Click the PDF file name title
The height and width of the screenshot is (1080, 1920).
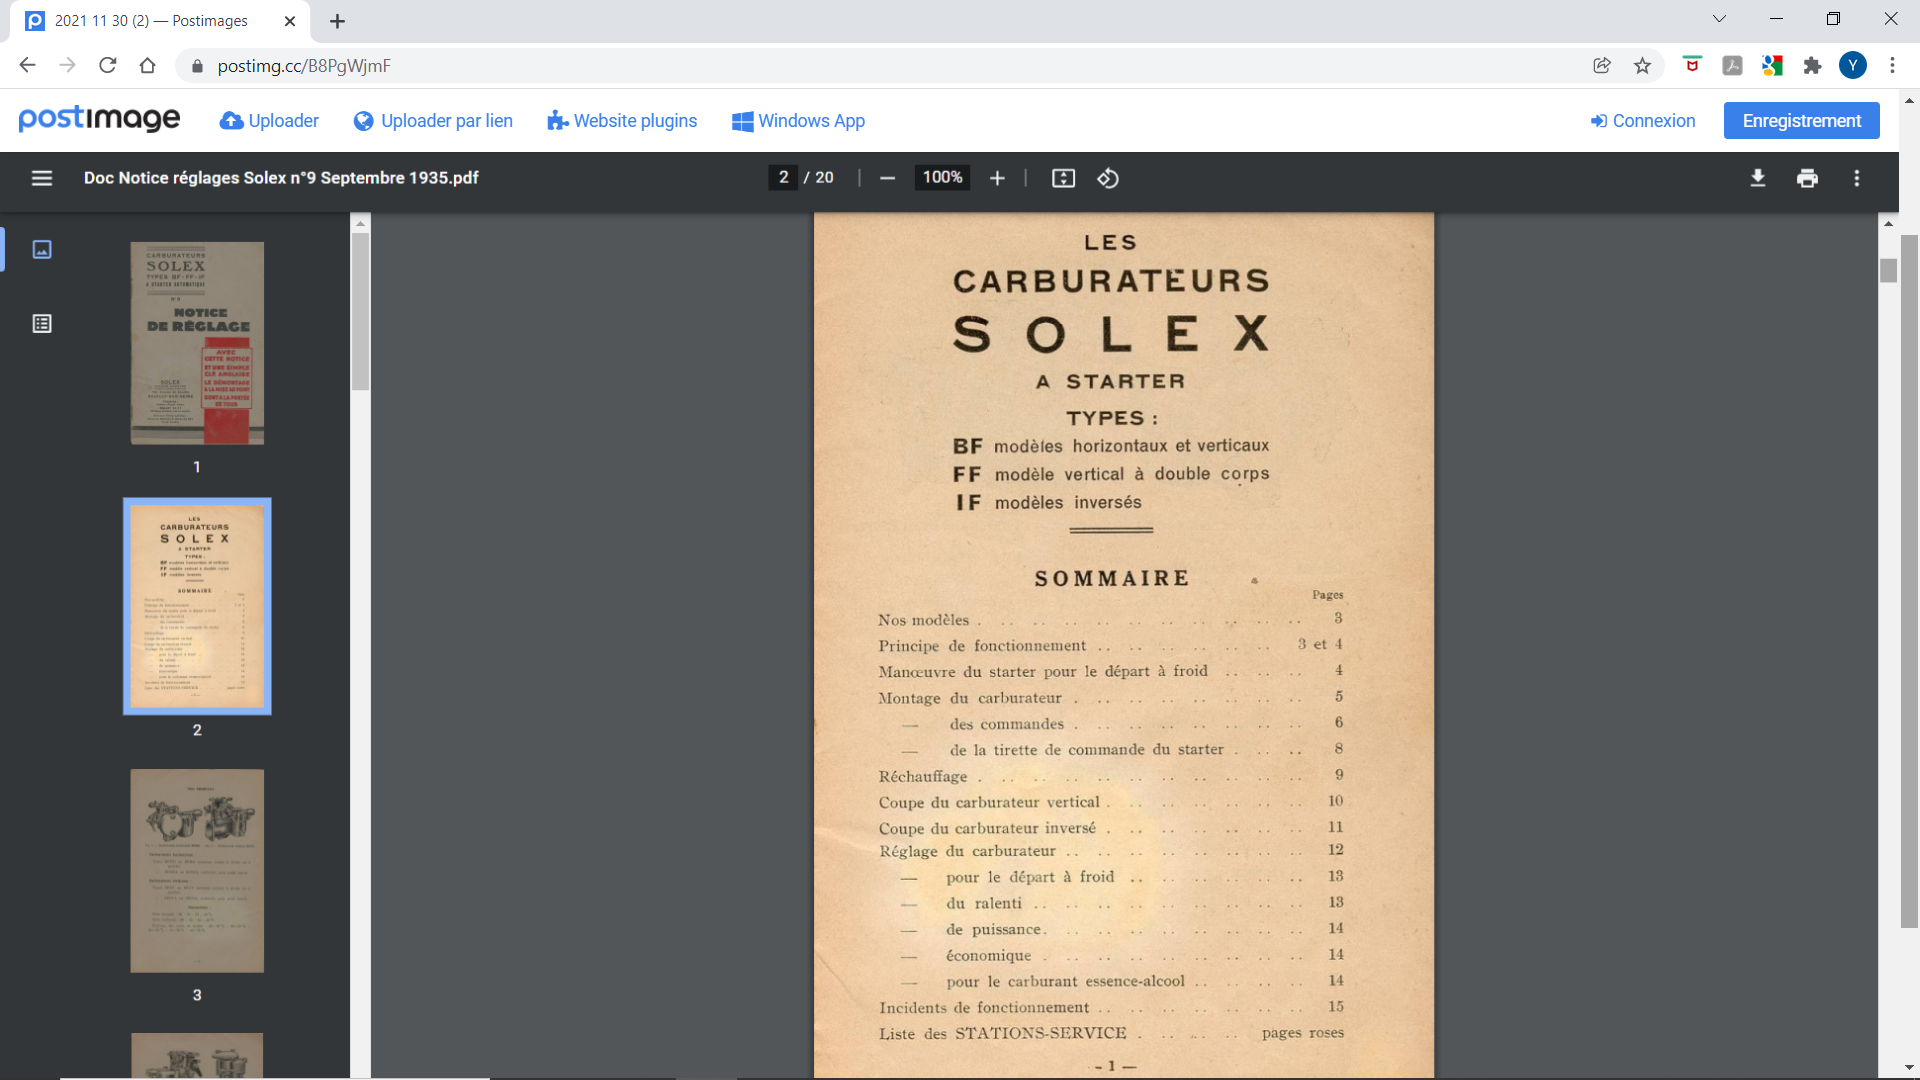281,178
